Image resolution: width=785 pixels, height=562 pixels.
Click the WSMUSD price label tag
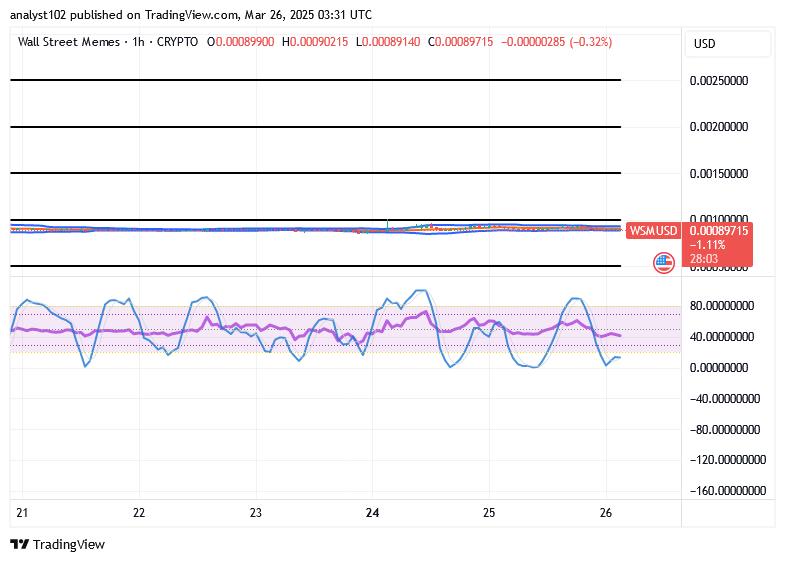[653, 231]
